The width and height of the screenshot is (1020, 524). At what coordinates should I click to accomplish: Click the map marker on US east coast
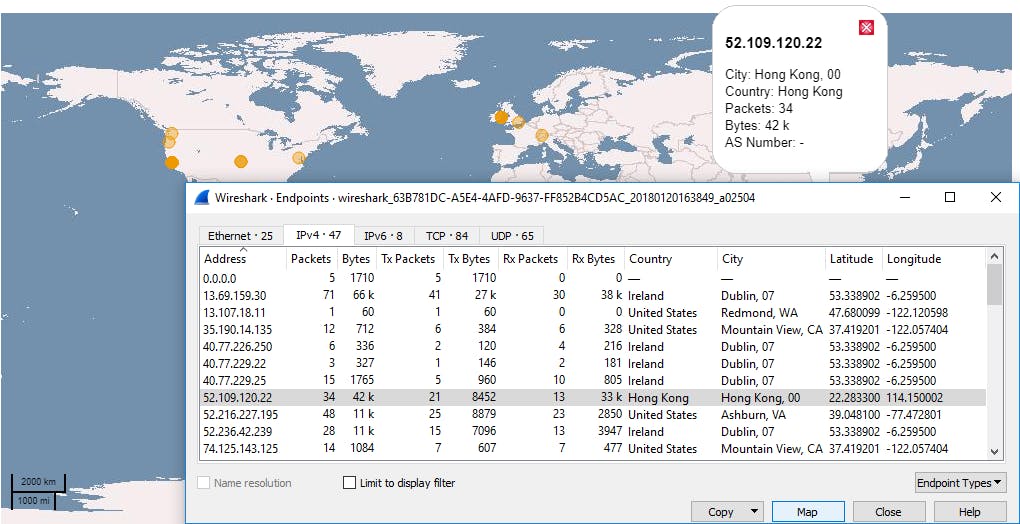(x=298, y=157)
